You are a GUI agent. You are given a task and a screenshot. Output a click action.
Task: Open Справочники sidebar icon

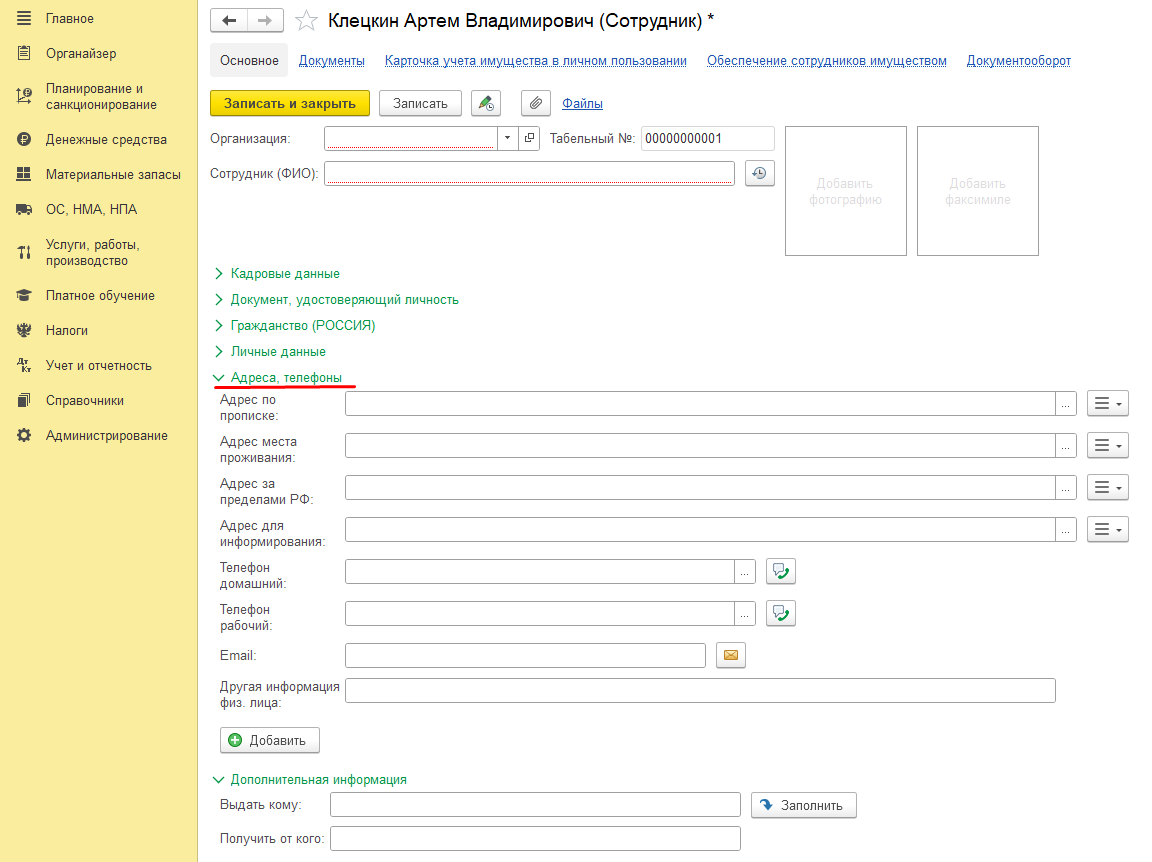pyautogui.click(x=24, y=401)
